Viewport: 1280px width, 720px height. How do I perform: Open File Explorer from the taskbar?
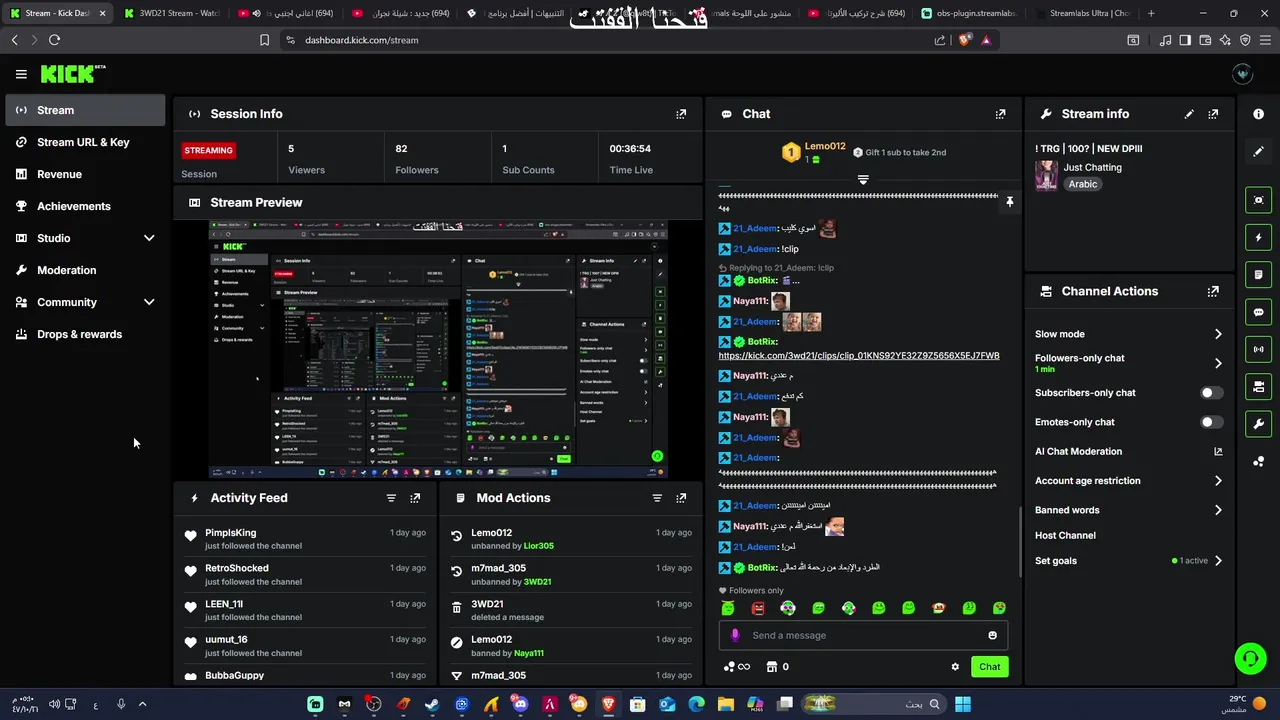(x=726, y=704)
